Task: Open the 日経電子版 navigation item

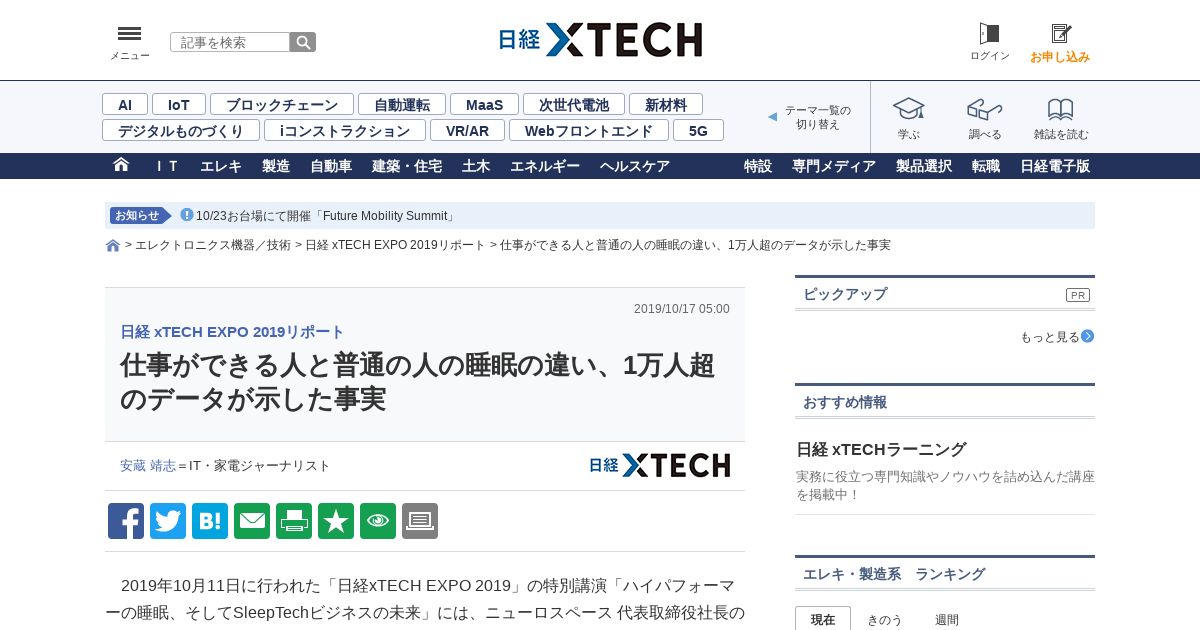Action: [1055, 166]
